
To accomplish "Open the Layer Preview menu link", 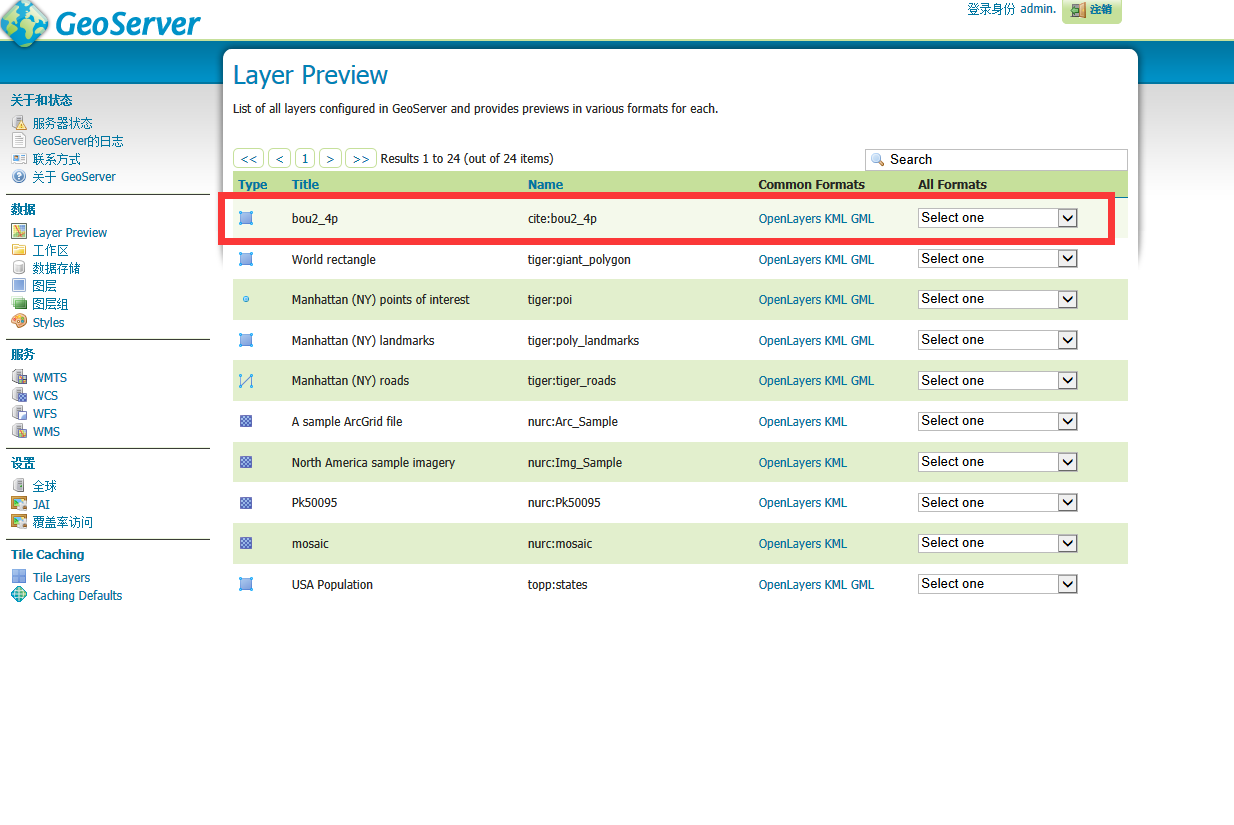I will (x=70, y=232).
